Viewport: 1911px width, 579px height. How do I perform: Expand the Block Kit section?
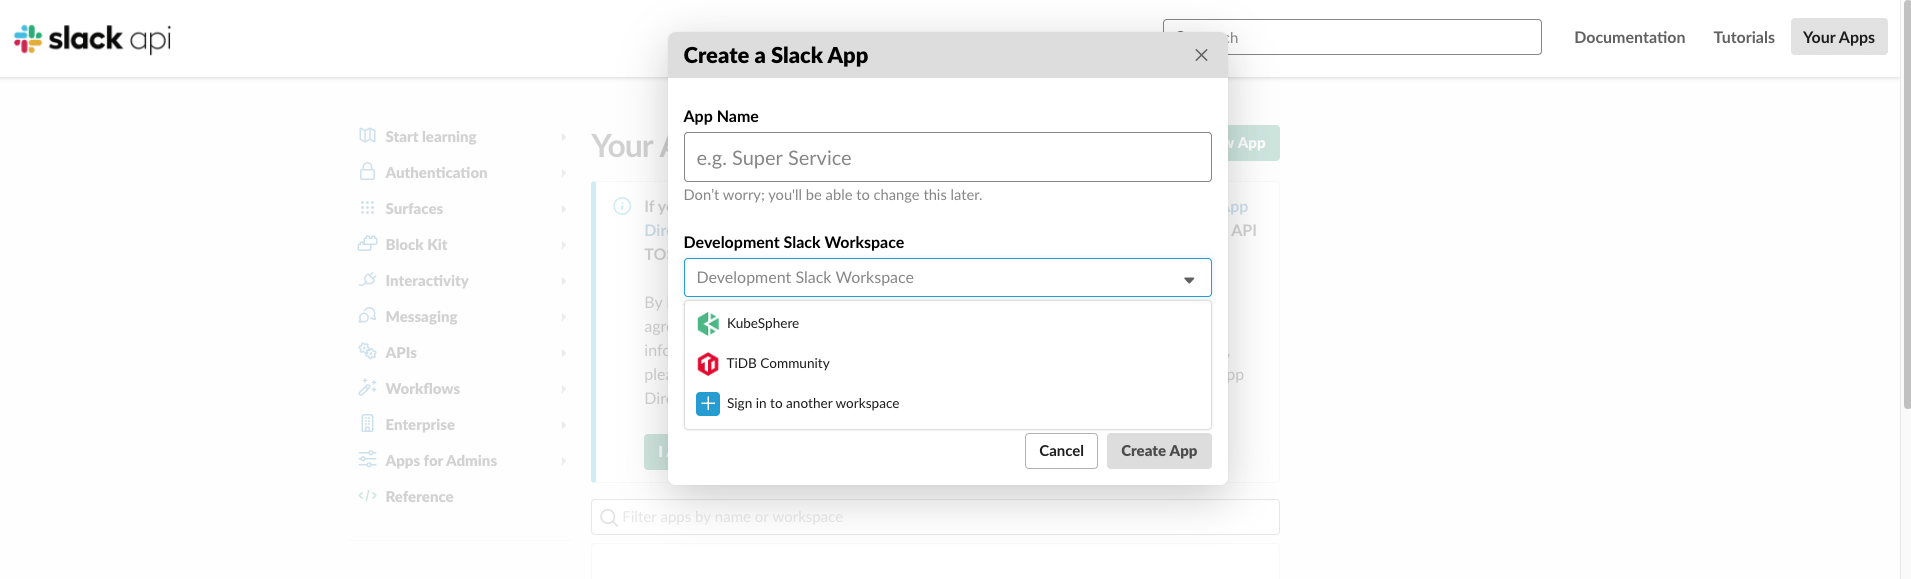click(564, 245)
